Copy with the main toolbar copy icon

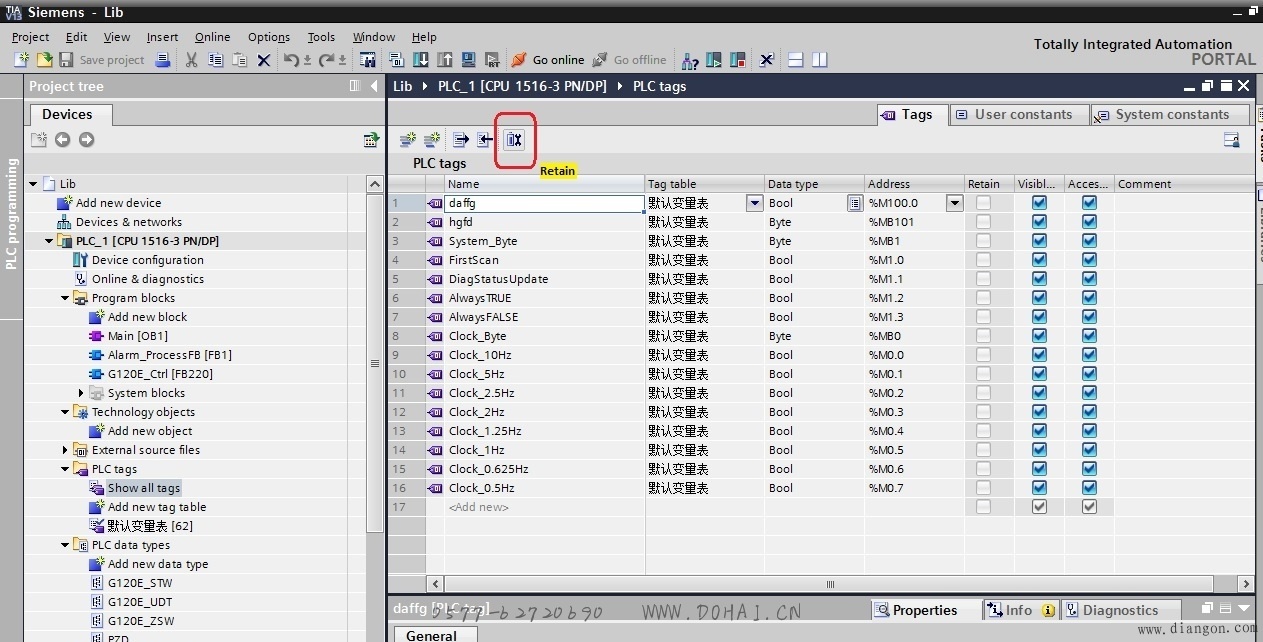[215, 60]
